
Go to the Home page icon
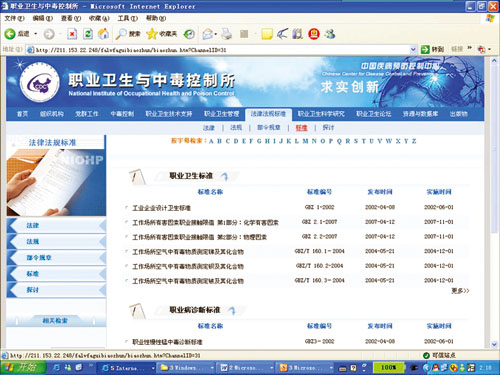pos(104,34)
